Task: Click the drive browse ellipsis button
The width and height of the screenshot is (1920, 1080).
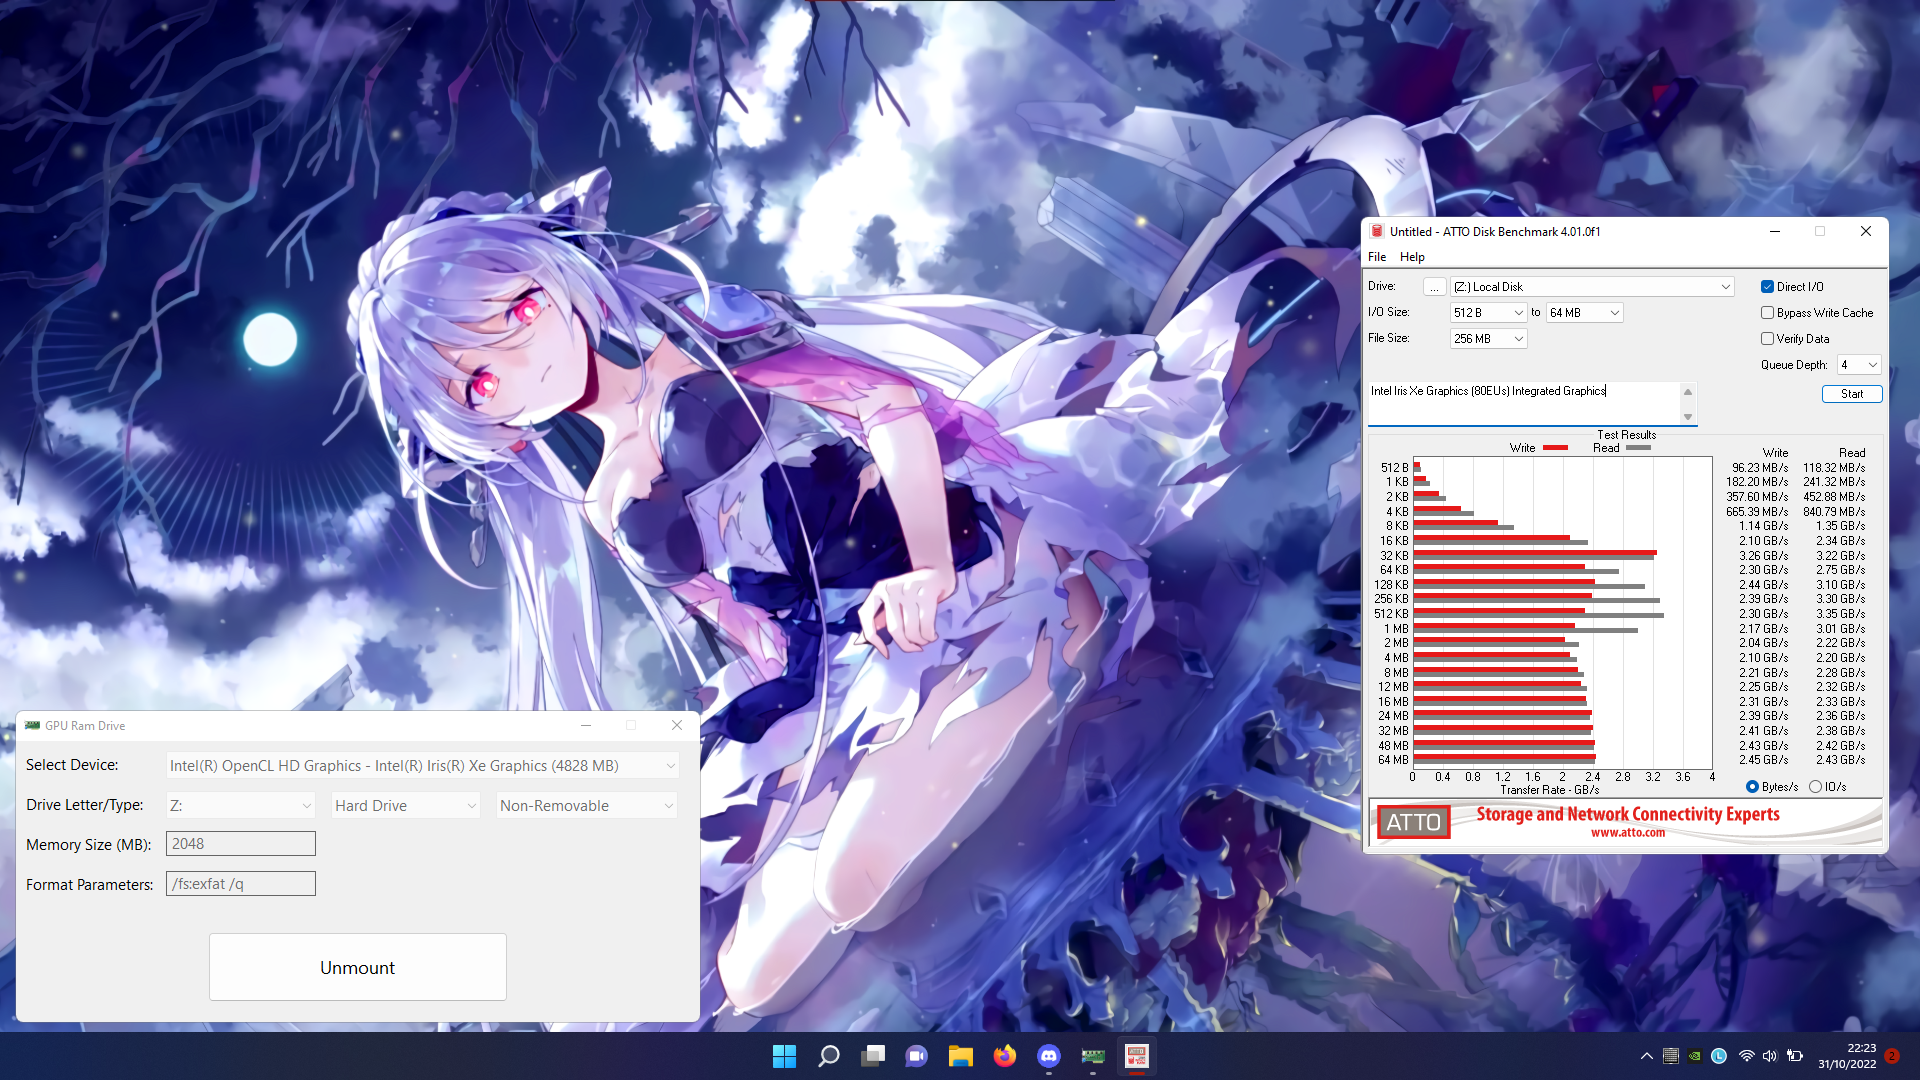Action: point(1434,287)
